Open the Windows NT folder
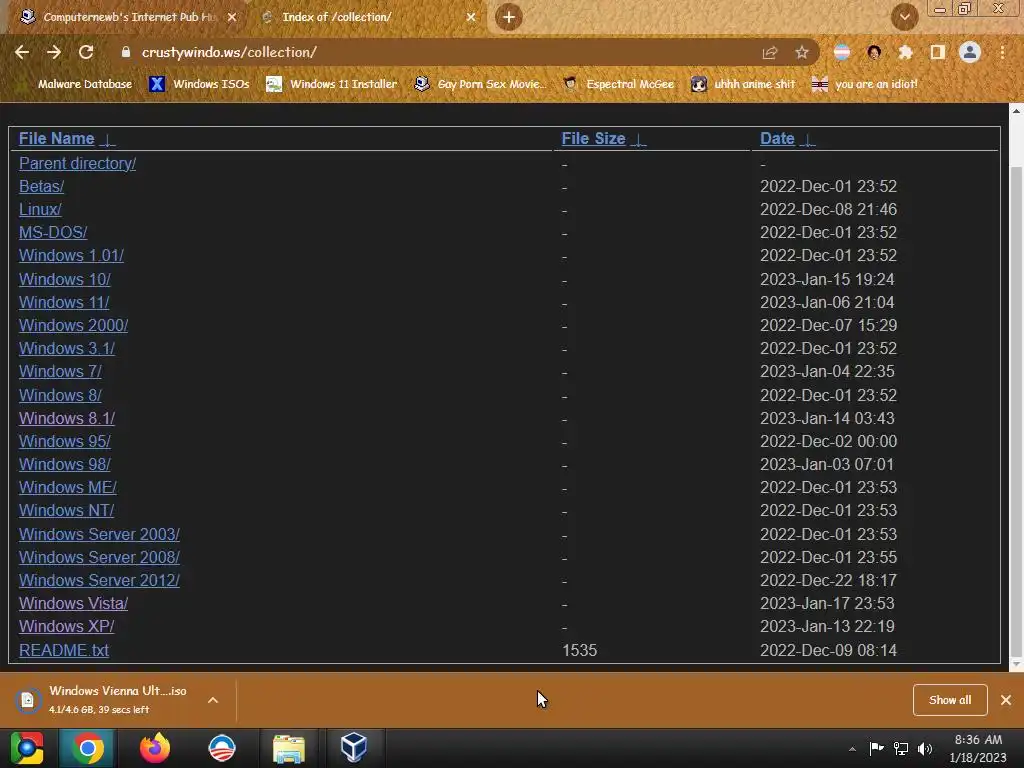The image size is (1024, 768). click(66, 510)
